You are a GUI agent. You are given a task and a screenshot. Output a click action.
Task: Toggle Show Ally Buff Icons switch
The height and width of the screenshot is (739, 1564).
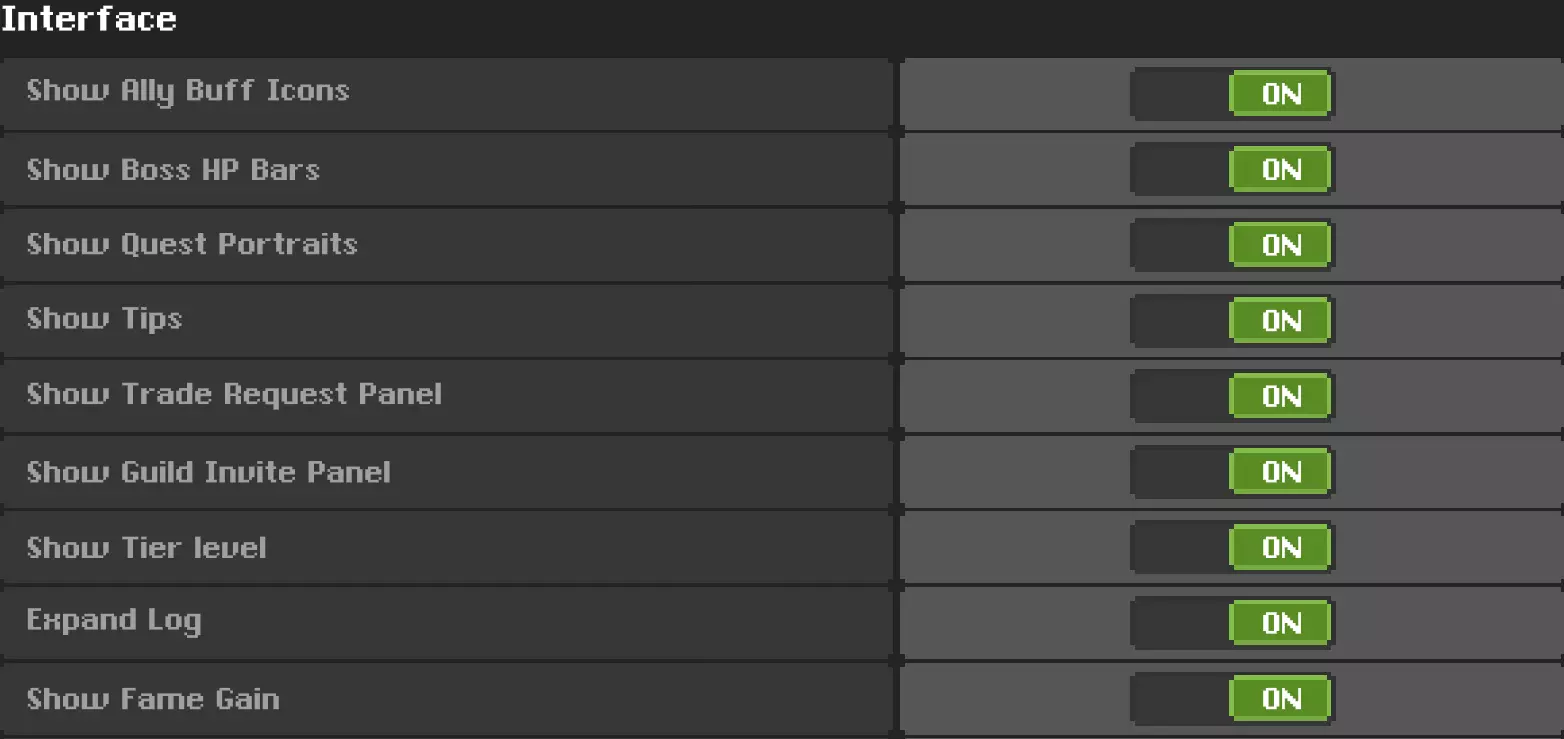click(x=1232, y=94)
